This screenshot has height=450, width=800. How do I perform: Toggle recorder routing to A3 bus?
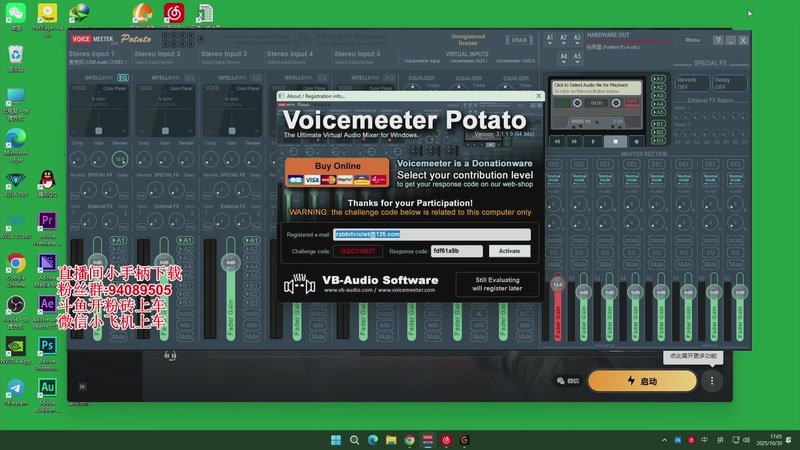[x=658, y=95]
